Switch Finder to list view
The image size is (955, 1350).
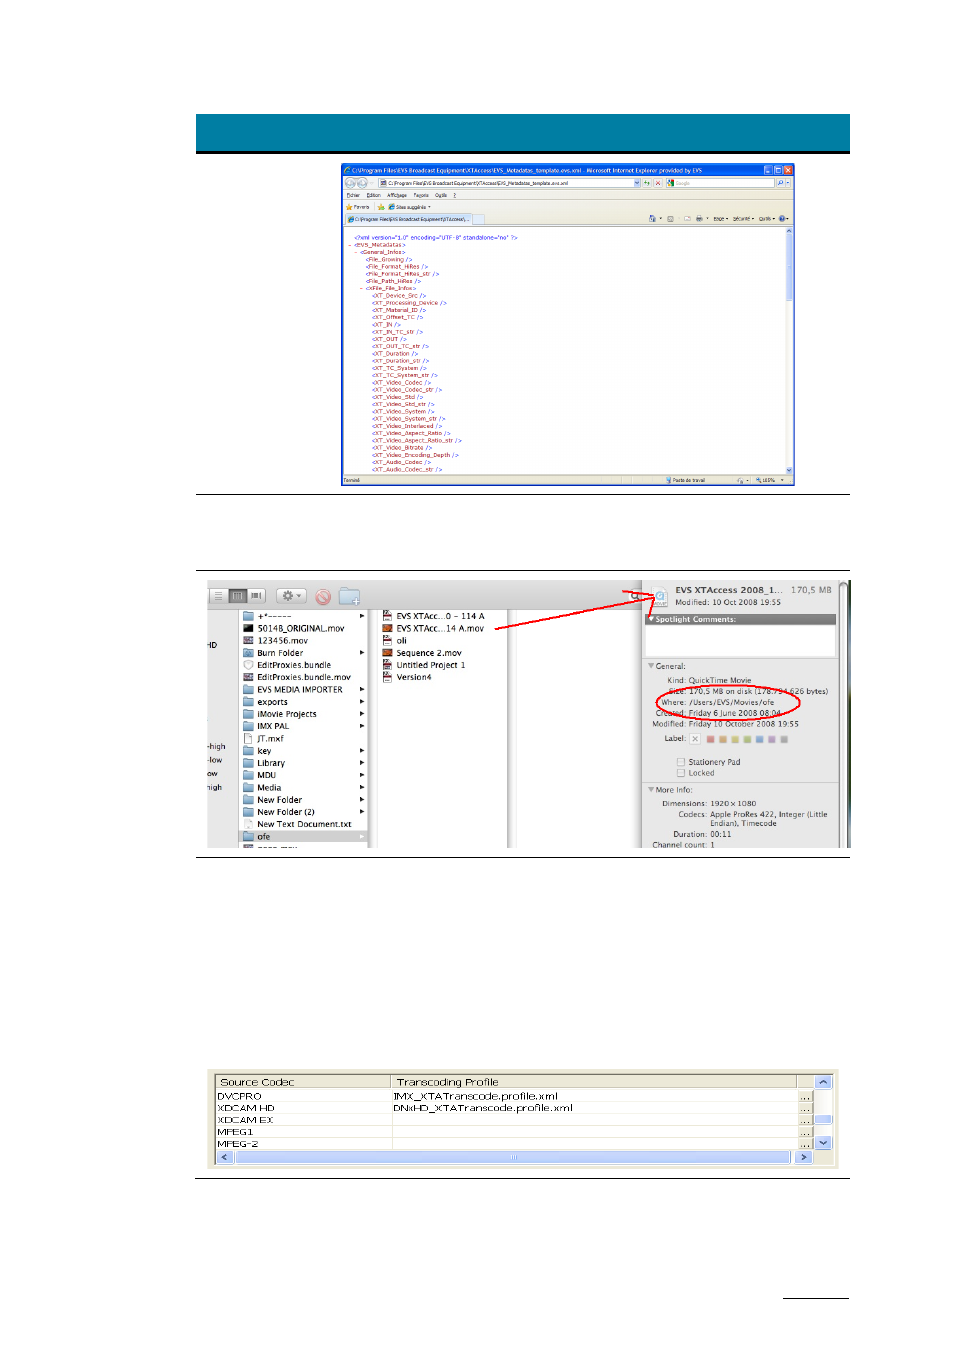point(219,596)
